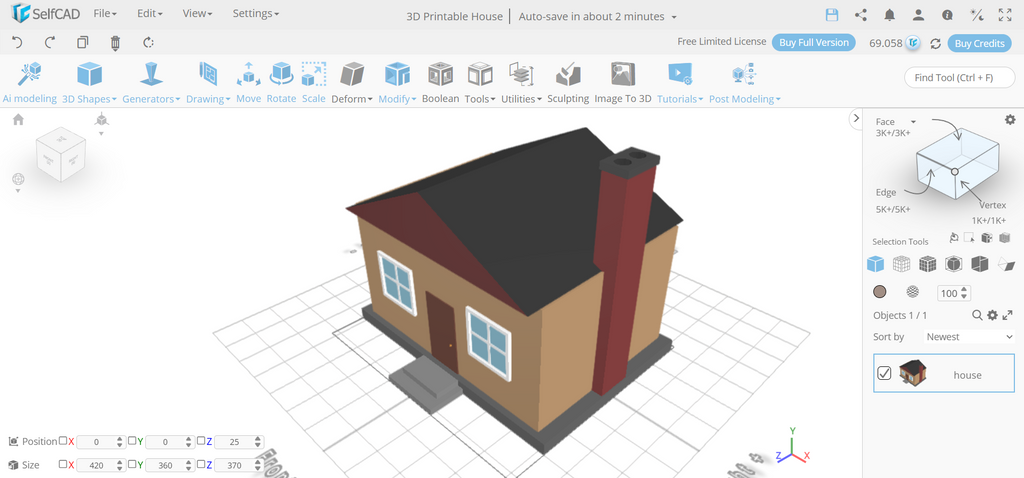Expand the Generators dropdown
The image size is (1024, 478).
(152, 83)
